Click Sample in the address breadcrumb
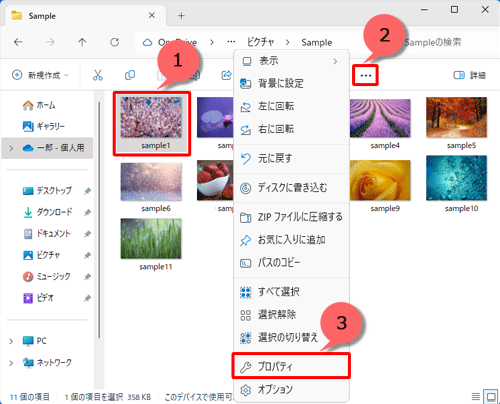The height and width of the screenshot is (404, 500). click(317, 42)
